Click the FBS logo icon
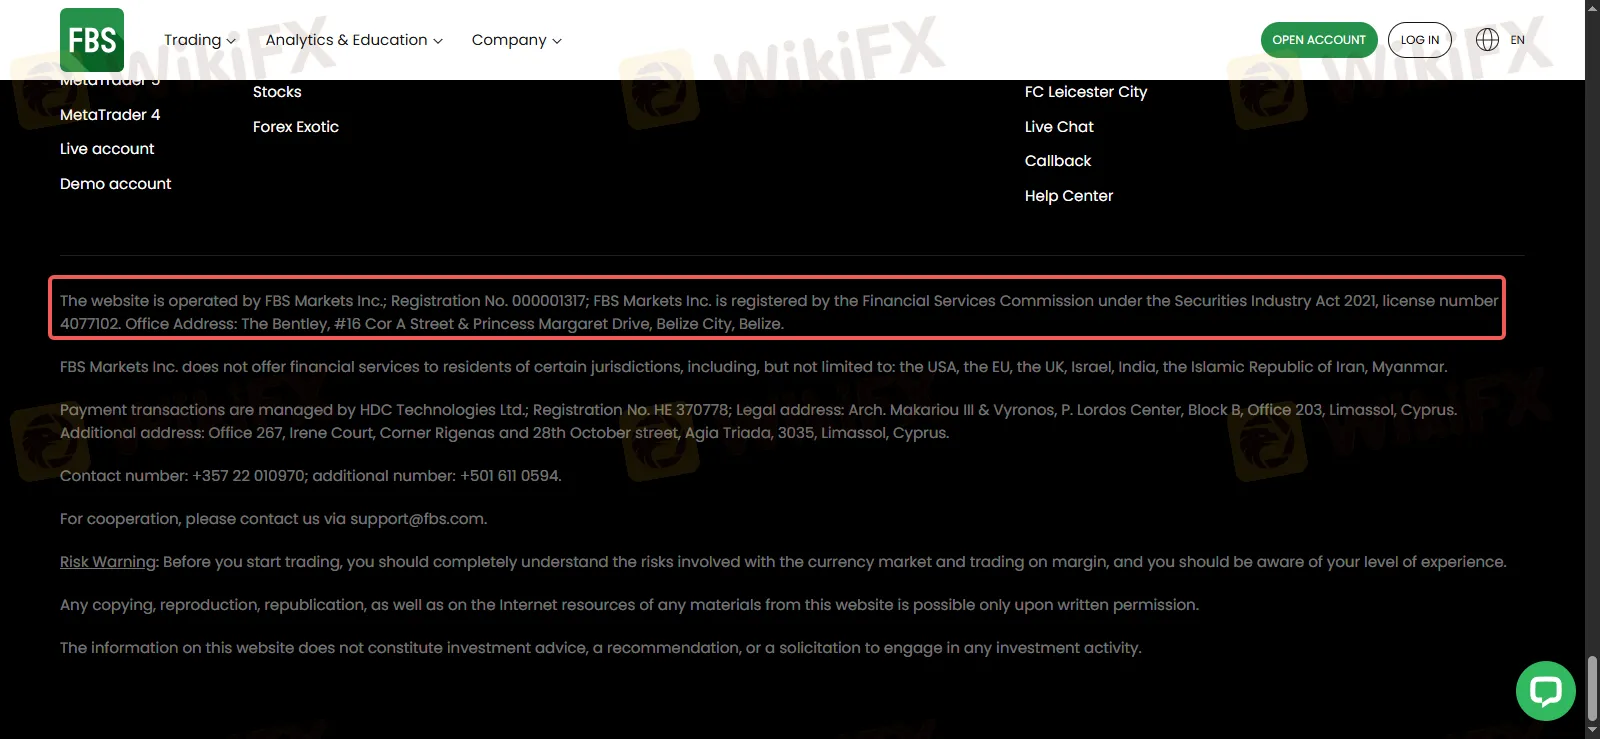Screen dimensions: 1600x739 (x=92, y=40)
